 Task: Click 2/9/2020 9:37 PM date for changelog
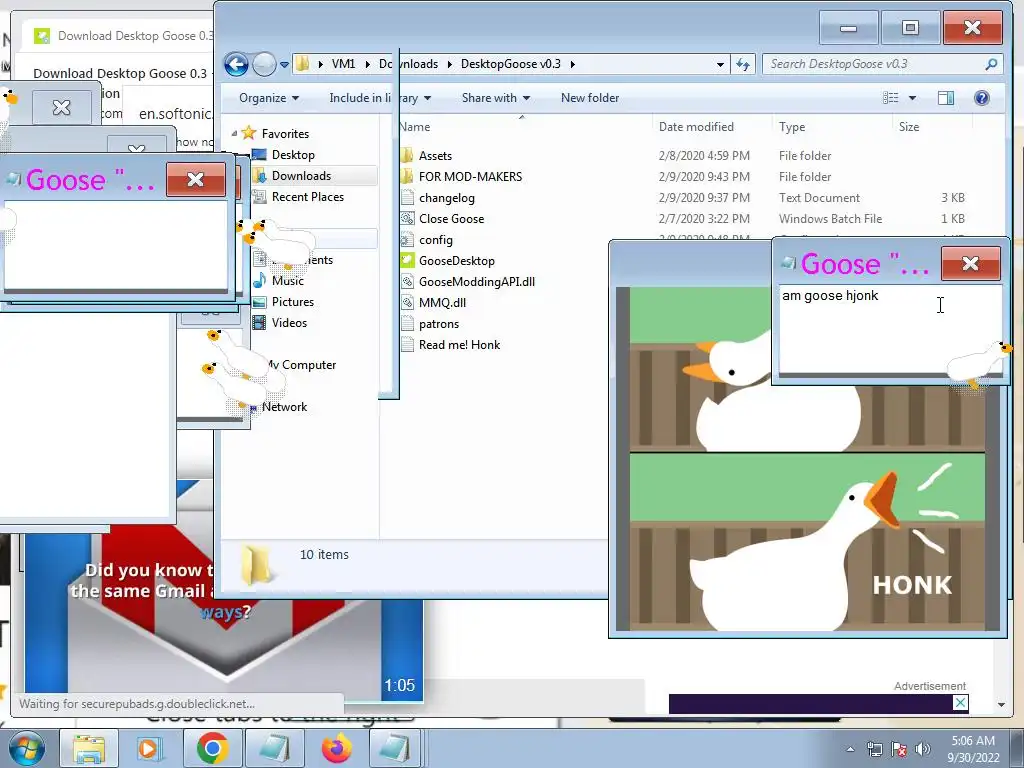click(x=704, y=197)
